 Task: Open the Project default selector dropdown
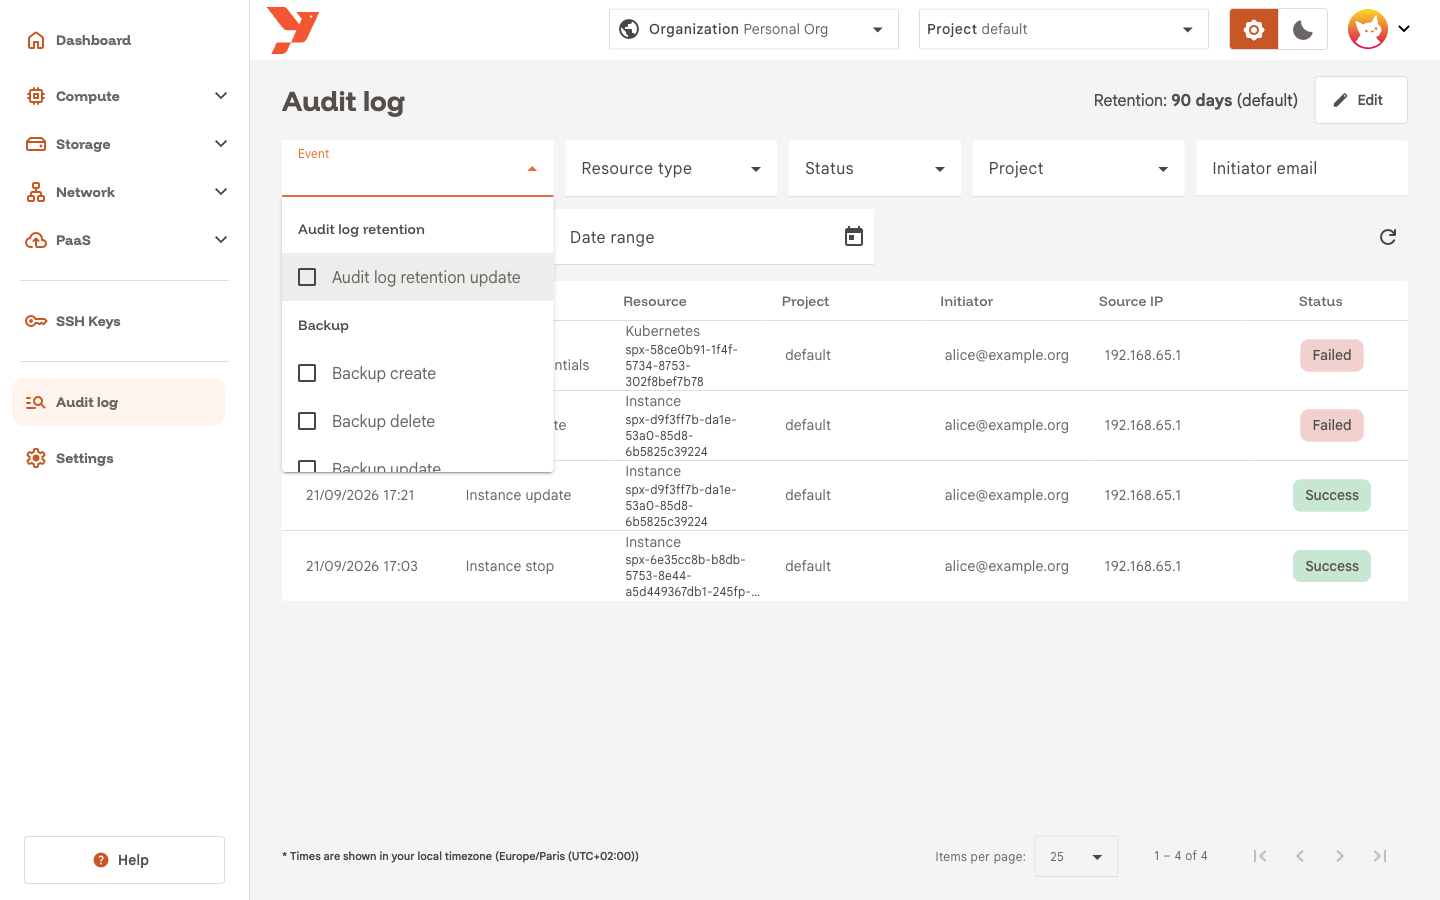[x=1064, y=29]
